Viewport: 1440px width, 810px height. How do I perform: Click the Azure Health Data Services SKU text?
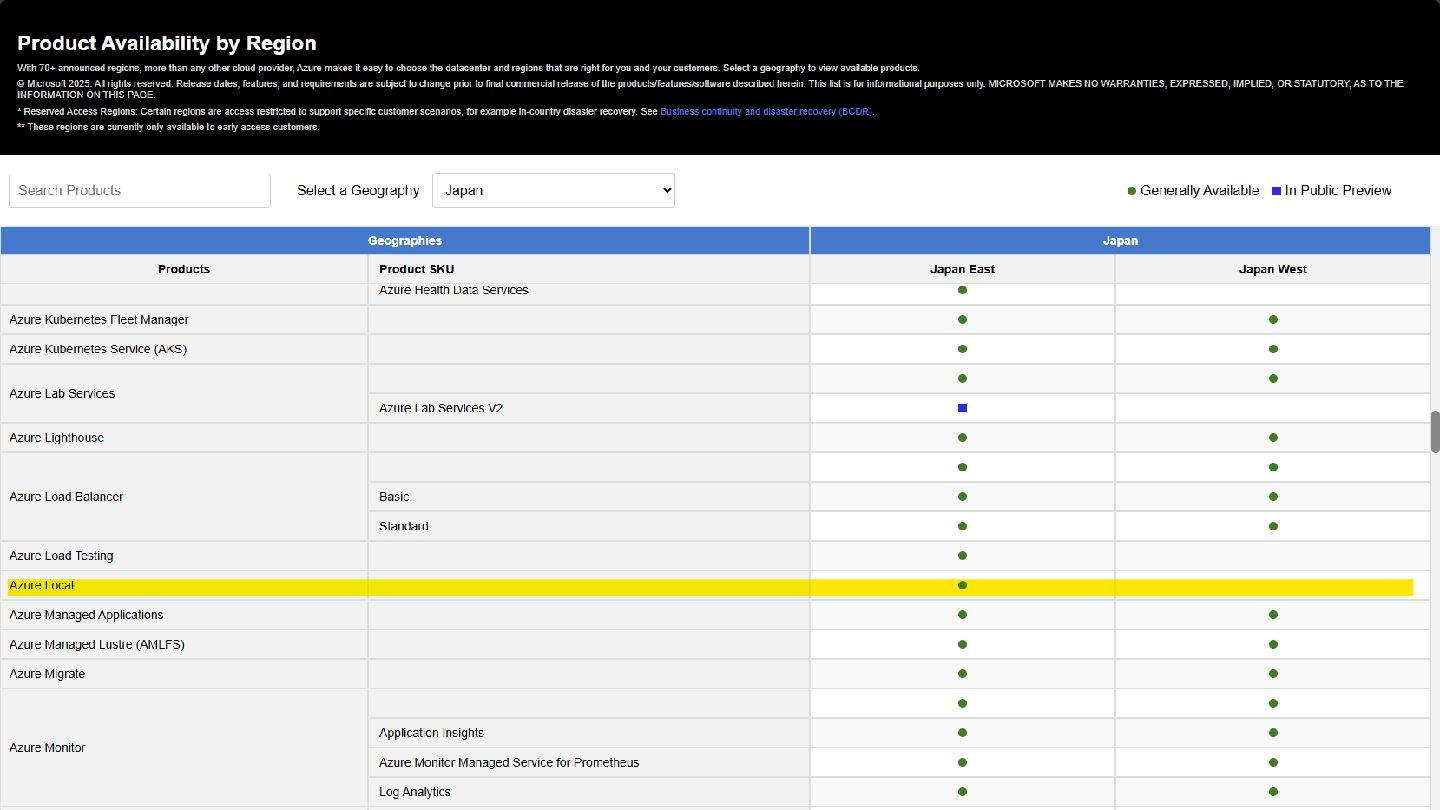pyautogui.click(x=454, y=290)
